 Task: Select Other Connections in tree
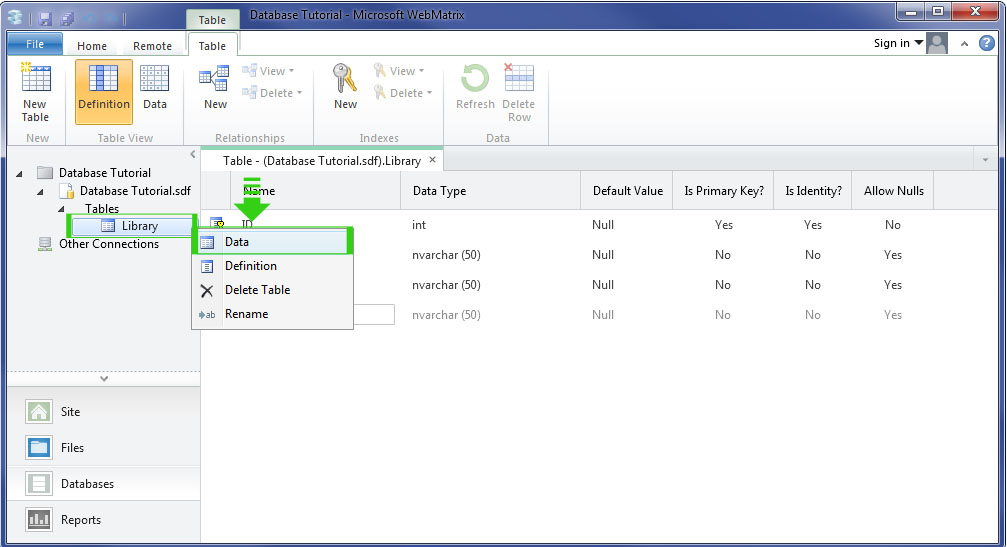coord(109,244)
